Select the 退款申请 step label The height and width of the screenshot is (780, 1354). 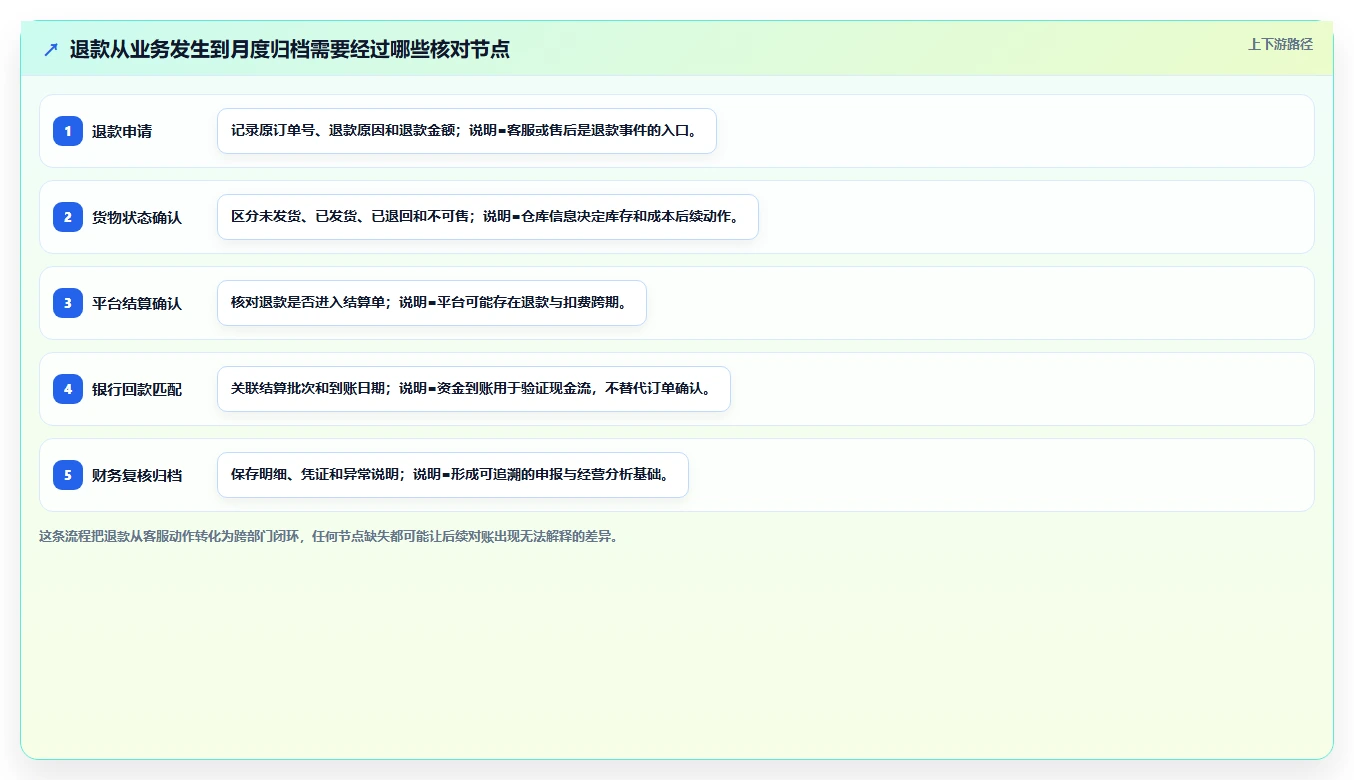click(122, 131)
